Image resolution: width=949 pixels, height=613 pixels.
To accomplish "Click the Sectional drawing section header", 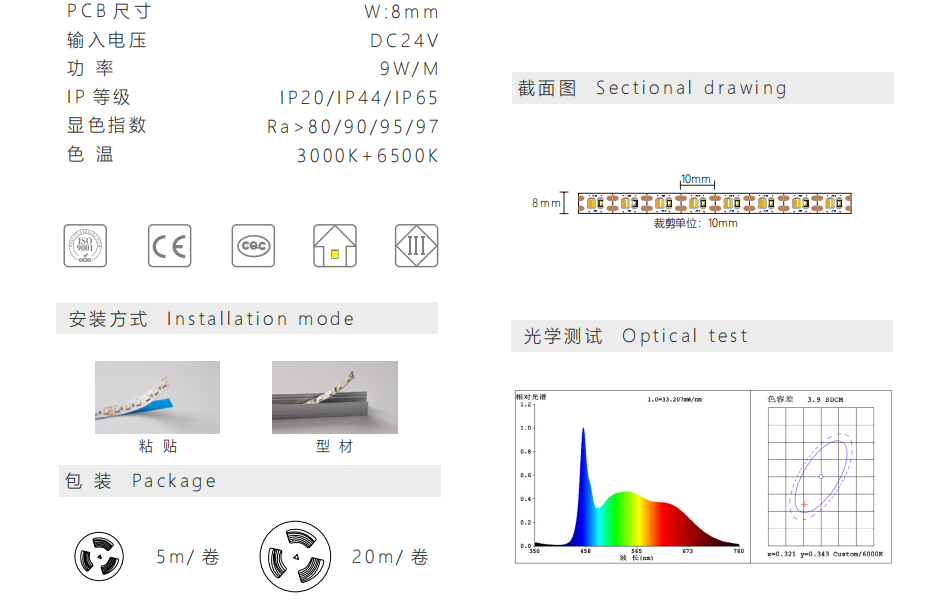I will 701,88.
